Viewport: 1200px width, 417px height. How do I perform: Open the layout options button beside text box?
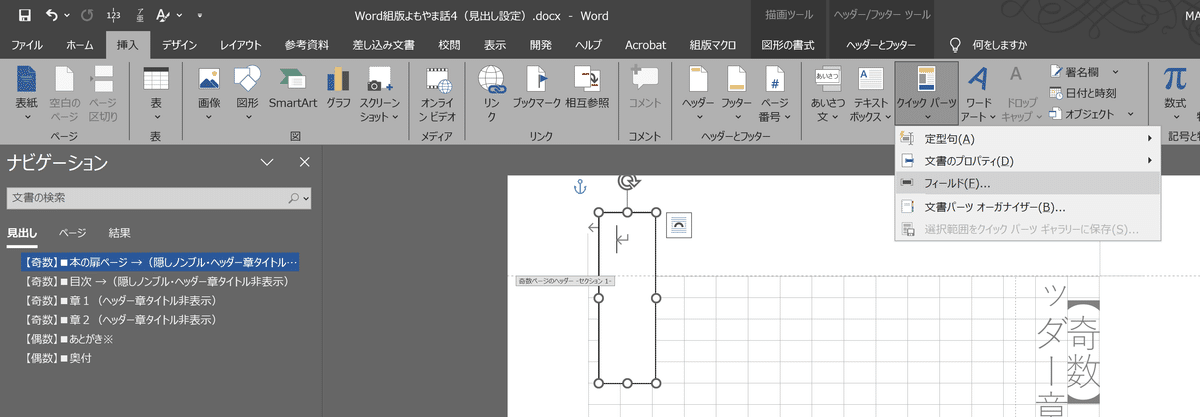(x=681, y=225)
